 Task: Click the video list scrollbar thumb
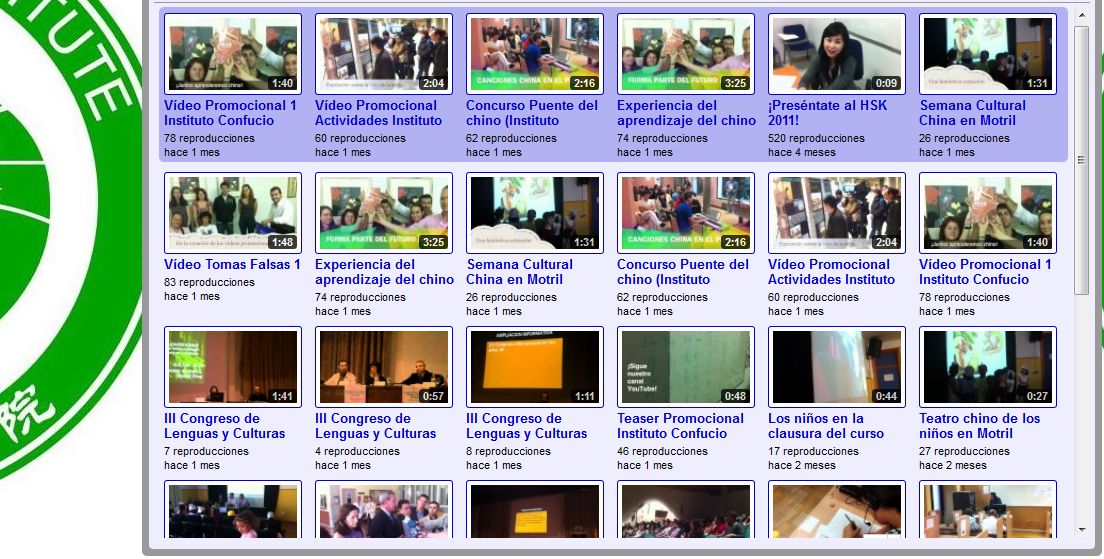1081,161
